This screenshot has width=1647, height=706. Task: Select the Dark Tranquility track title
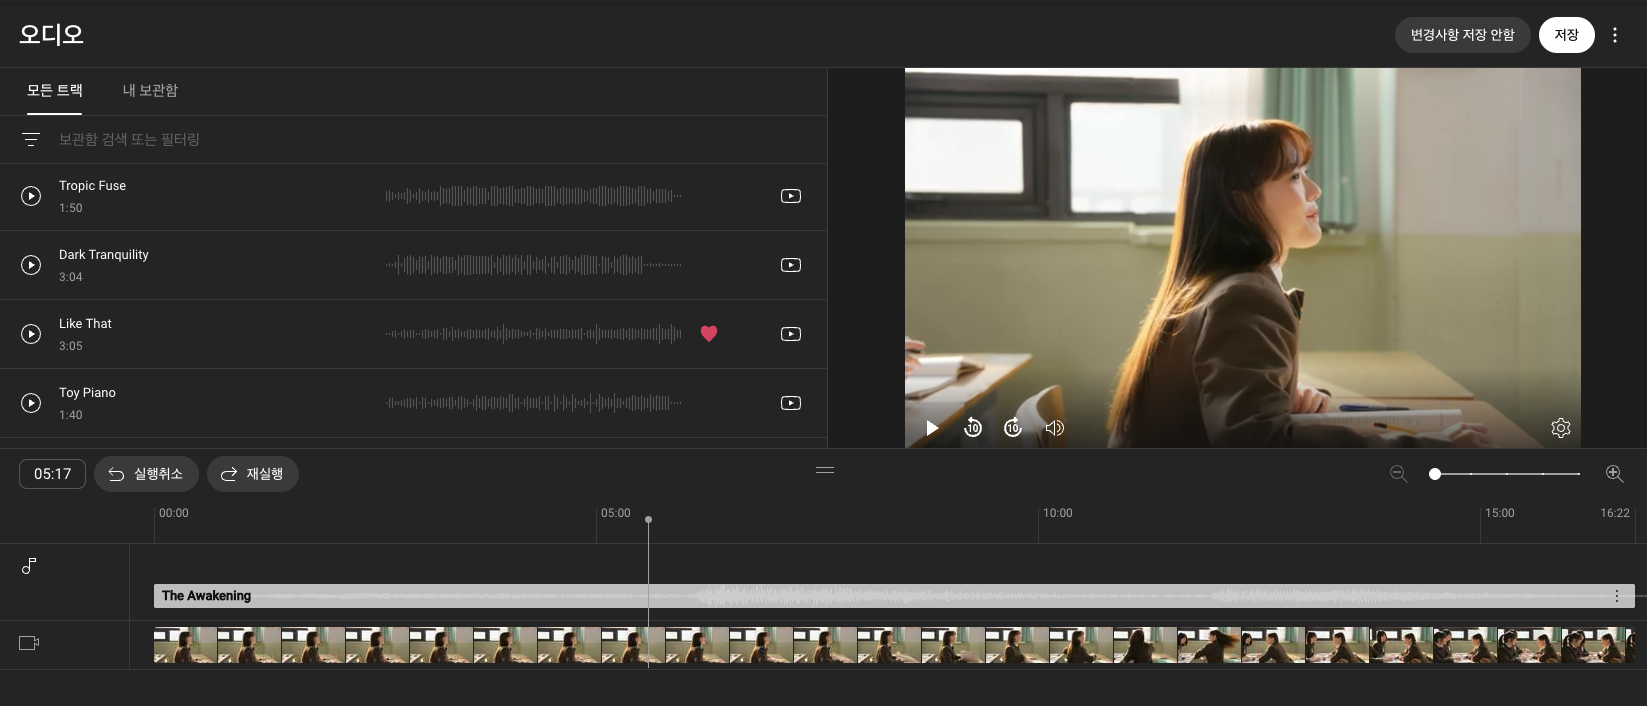[x=104, y=255]
